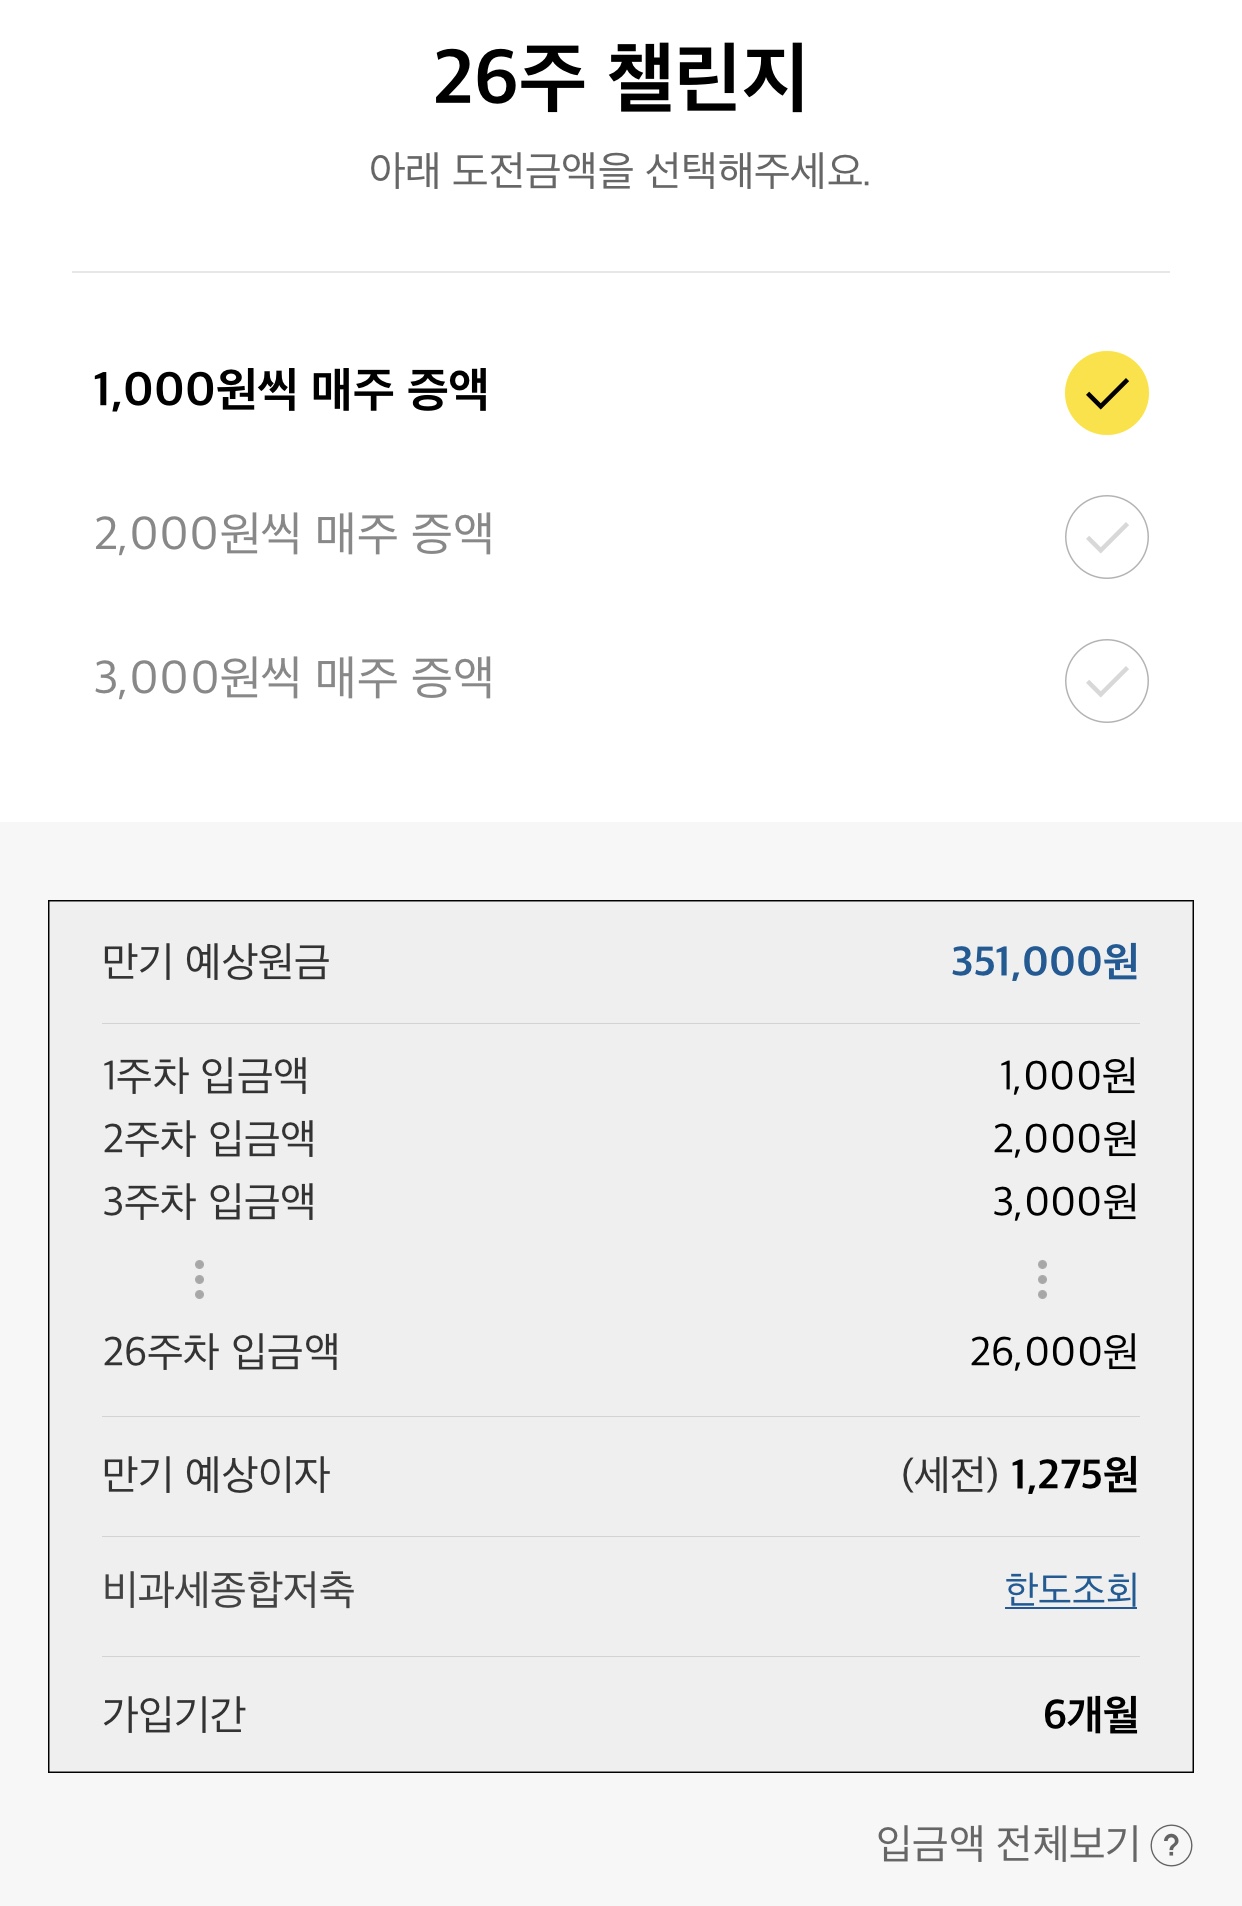1242x1906 pixels.
Task: Expand the left vertical ellipsis dots
Action: click(x=200, y=1279)
